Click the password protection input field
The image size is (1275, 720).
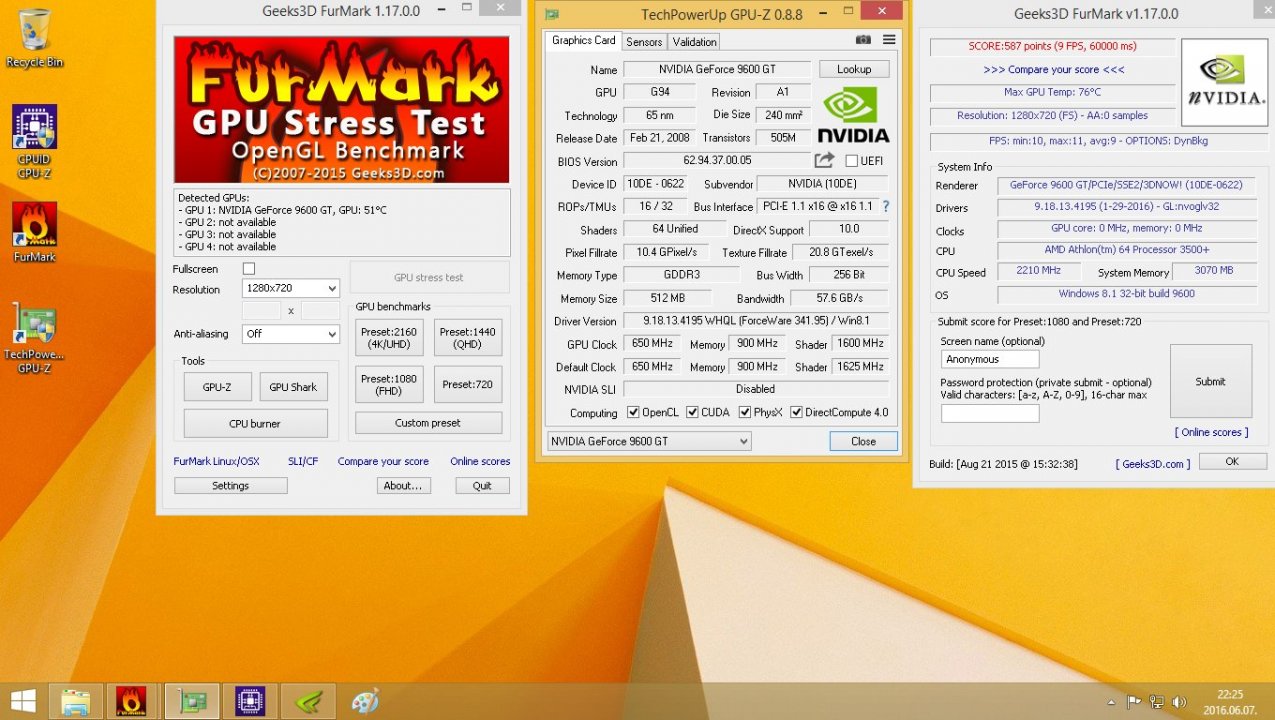click(x=990, y=412)
